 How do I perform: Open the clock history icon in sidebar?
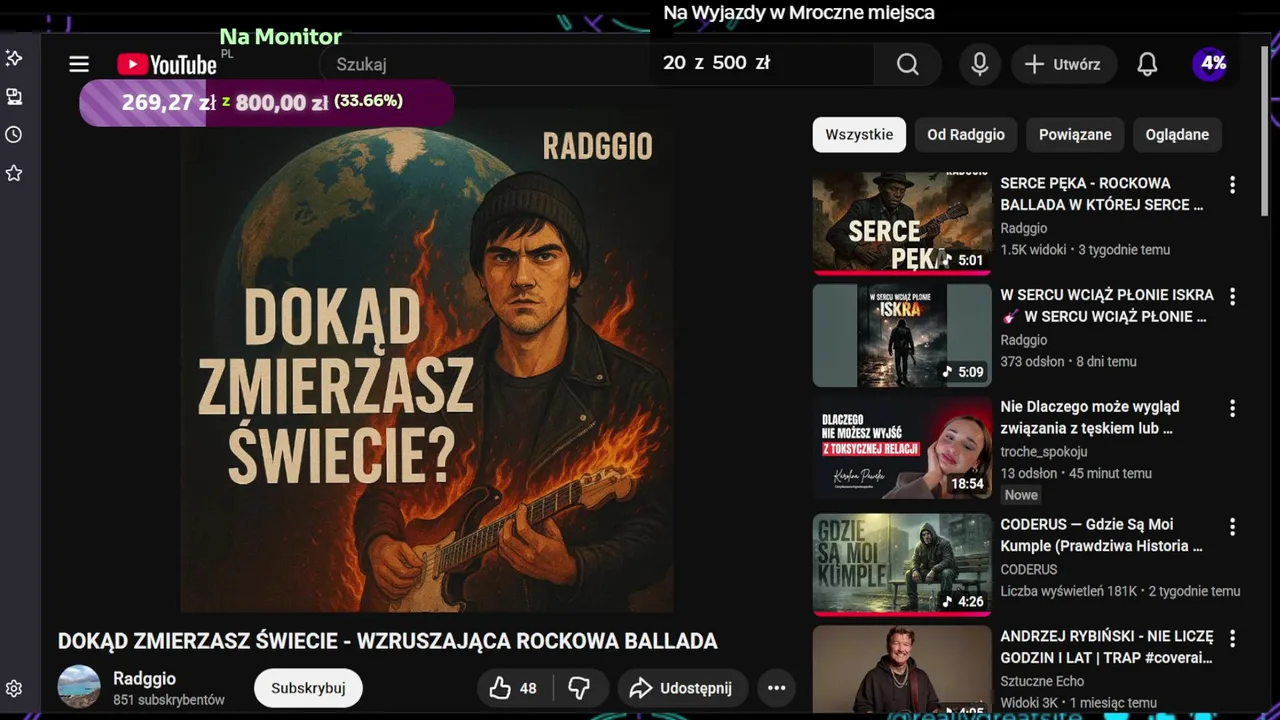[14, 134]
